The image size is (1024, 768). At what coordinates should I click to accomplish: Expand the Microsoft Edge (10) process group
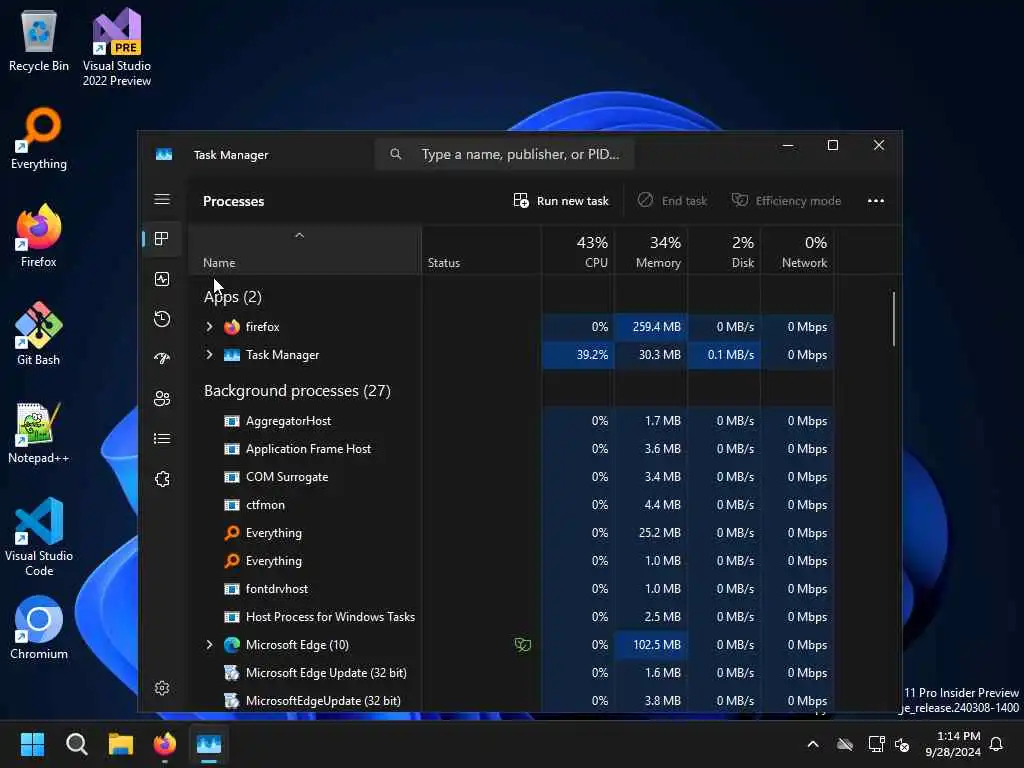pyautogui.click(x=209, y=645)
